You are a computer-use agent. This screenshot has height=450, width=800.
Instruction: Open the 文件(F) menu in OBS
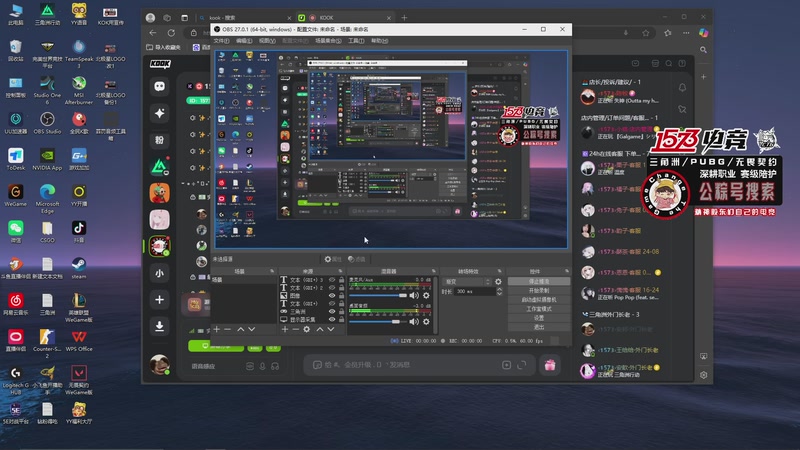click(x=221, y=41)
